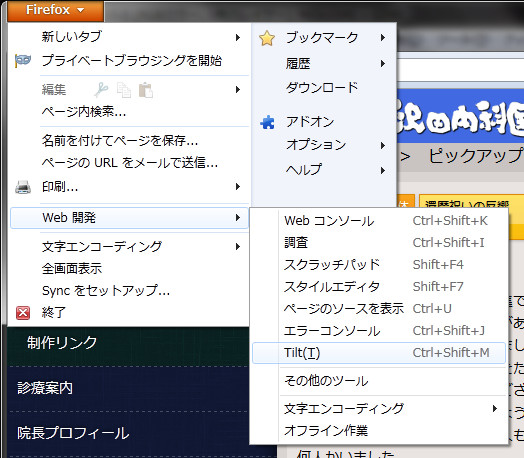The image size is (524, 458).
Task: Expand the オプション submenu arrow
Action: pyautogui.click(x=383, y=145)
